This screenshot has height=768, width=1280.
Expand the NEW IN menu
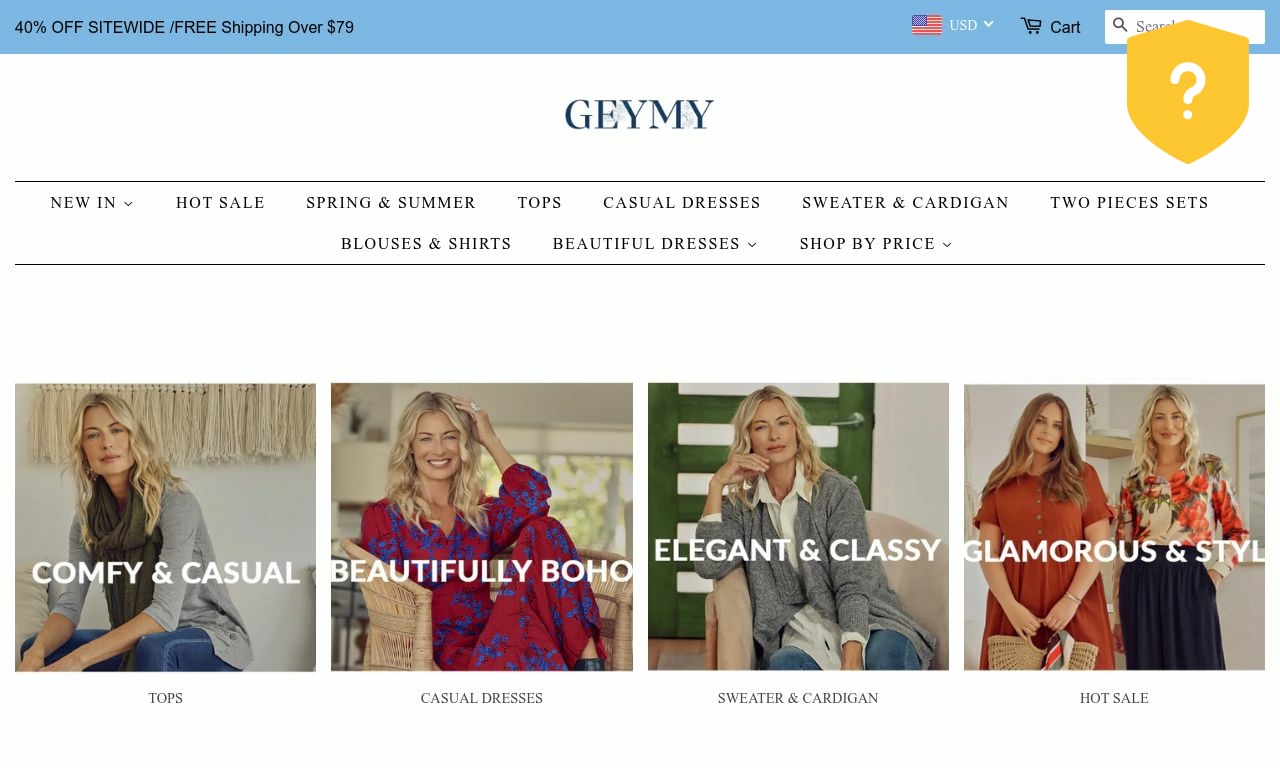tap(92, 203)
